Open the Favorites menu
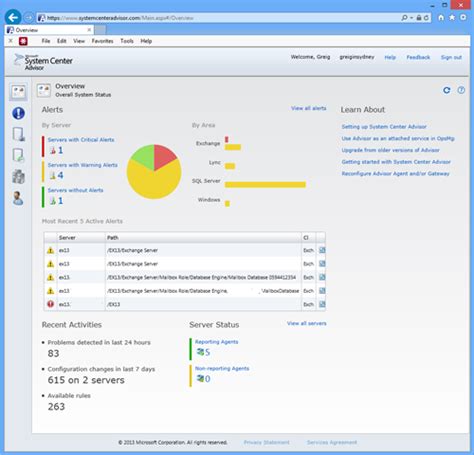 click(102, 41)
